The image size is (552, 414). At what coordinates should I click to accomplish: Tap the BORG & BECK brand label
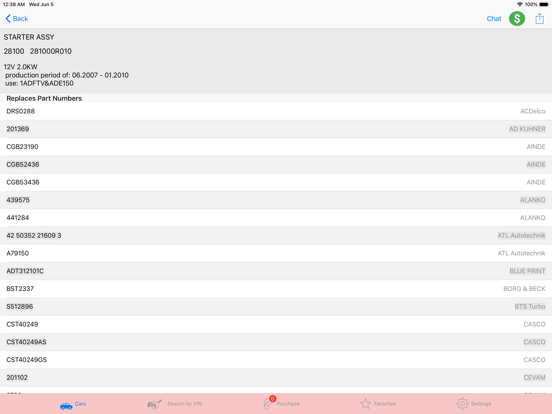click(x=524, y=289)
